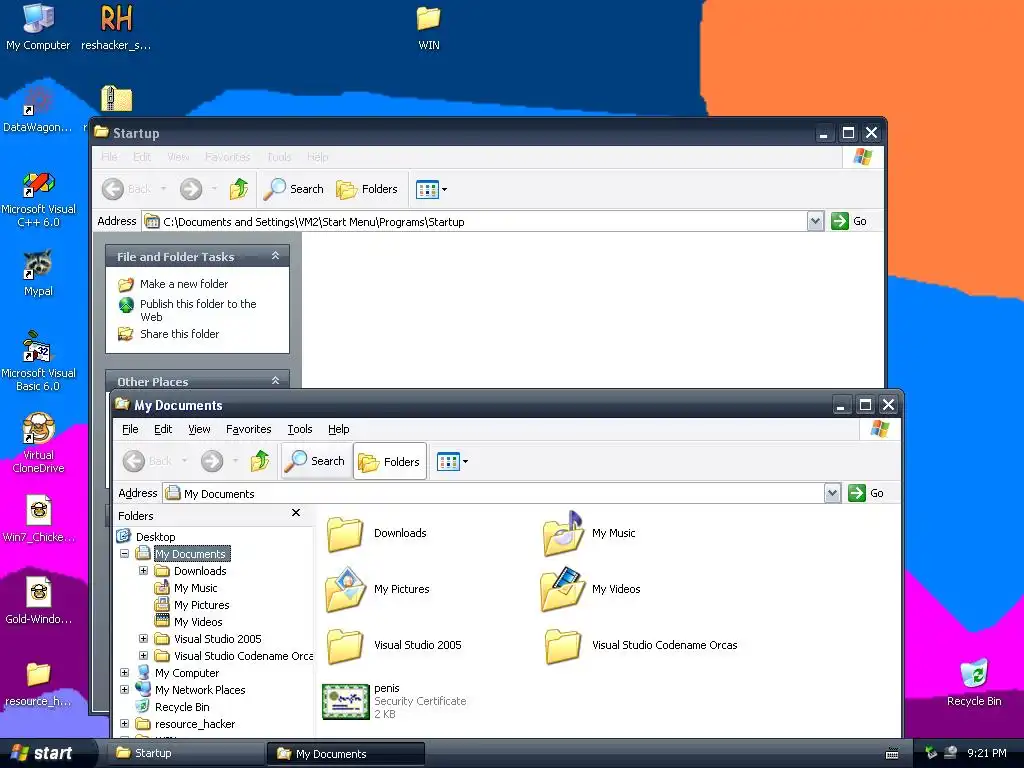Viewport: 1024px width, 768px height.
Task: Select the Gold-Windo desktop file
Action: [38, 601]
